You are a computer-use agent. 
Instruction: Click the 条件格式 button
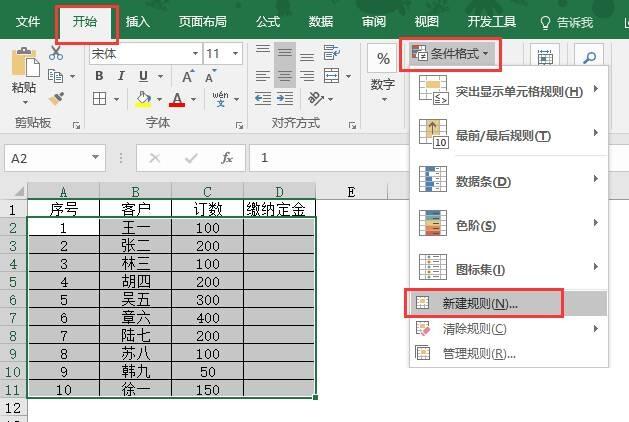tap(450, 54)
